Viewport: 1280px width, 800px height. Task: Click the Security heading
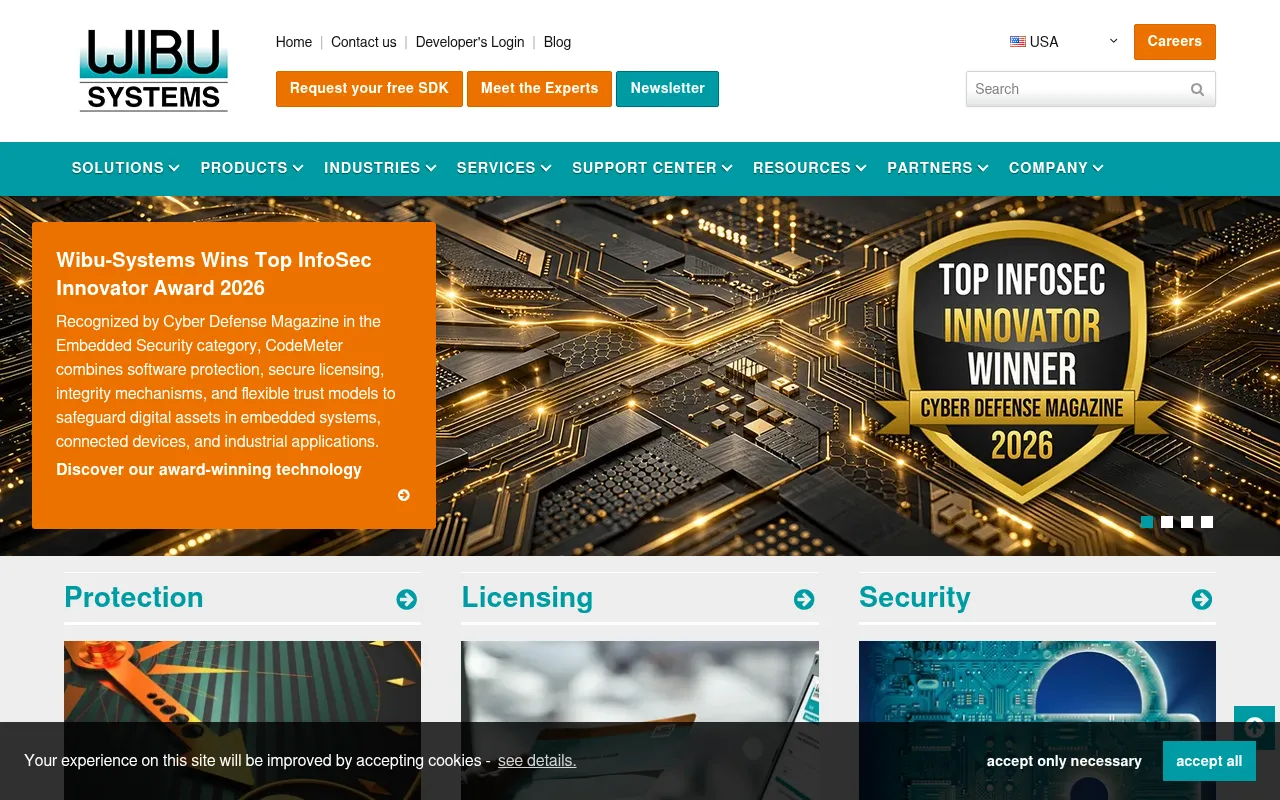pyautogui.click(x=915, y=597)
